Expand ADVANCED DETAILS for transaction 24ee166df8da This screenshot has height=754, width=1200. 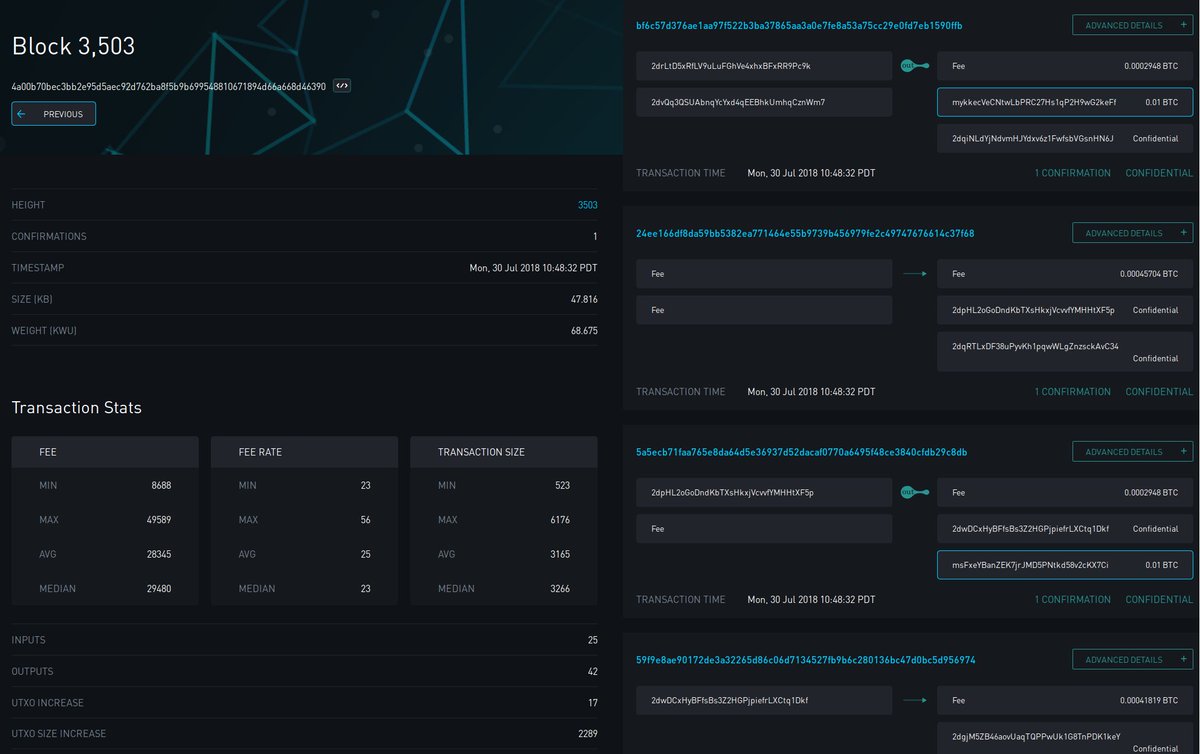point(1132,232)
